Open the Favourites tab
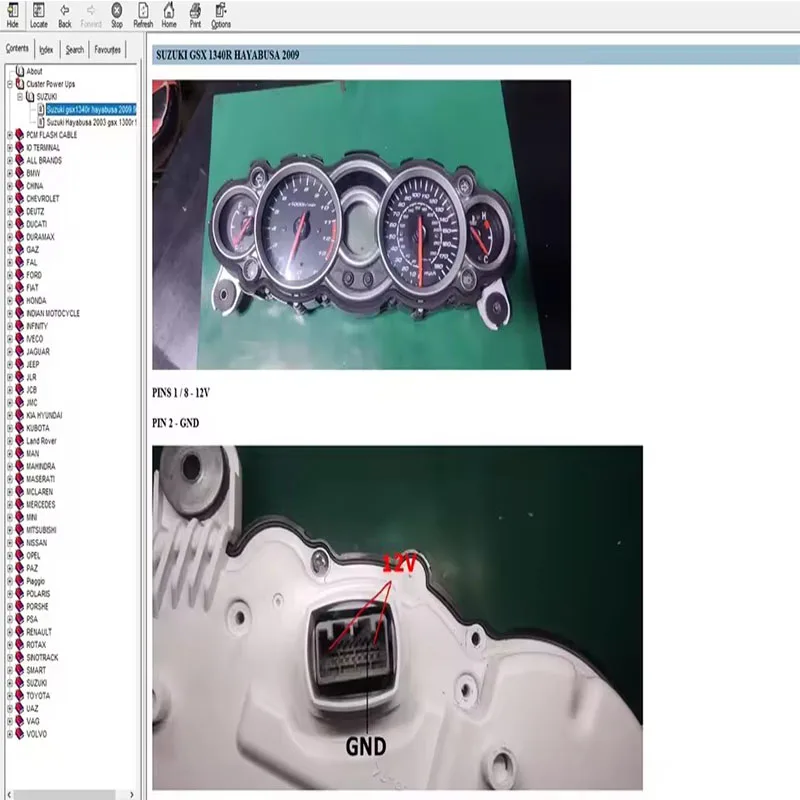 click(x=107, y=48)
